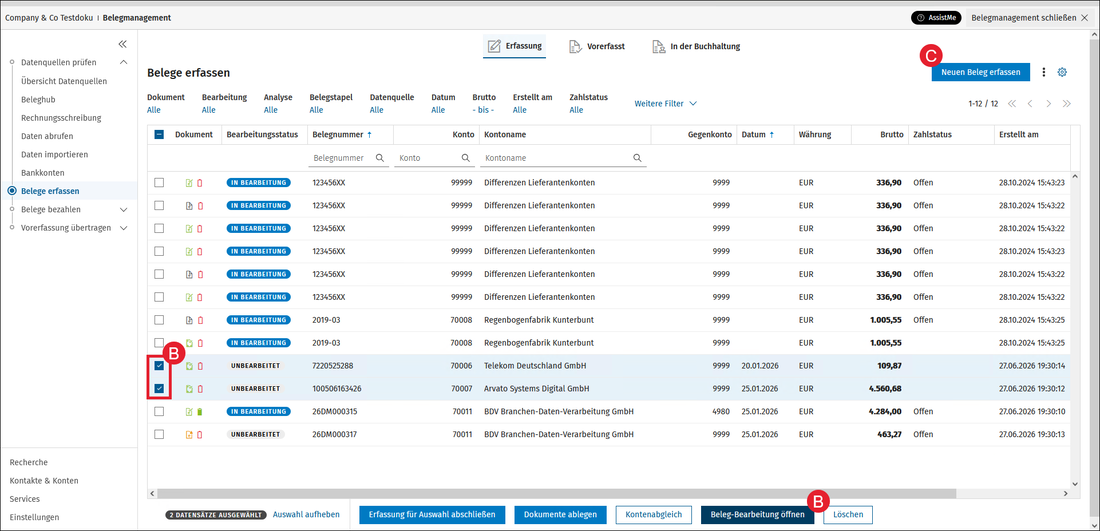Check the 26DM000317 row checkbox

tap(159, 434)
